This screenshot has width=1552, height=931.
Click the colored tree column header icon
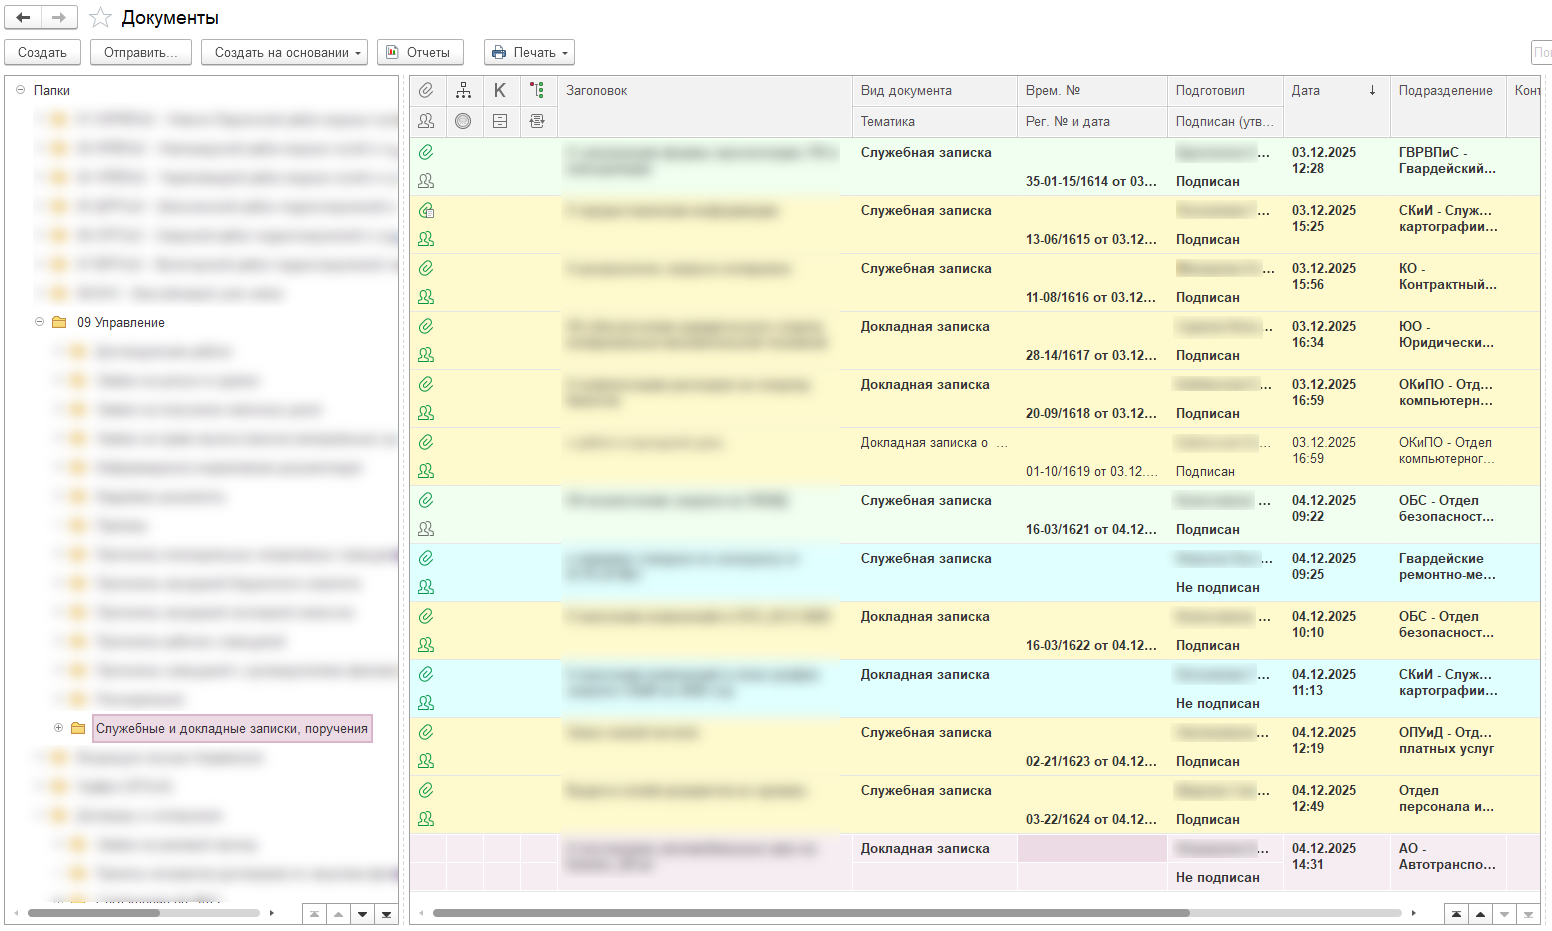pos(537,90)
